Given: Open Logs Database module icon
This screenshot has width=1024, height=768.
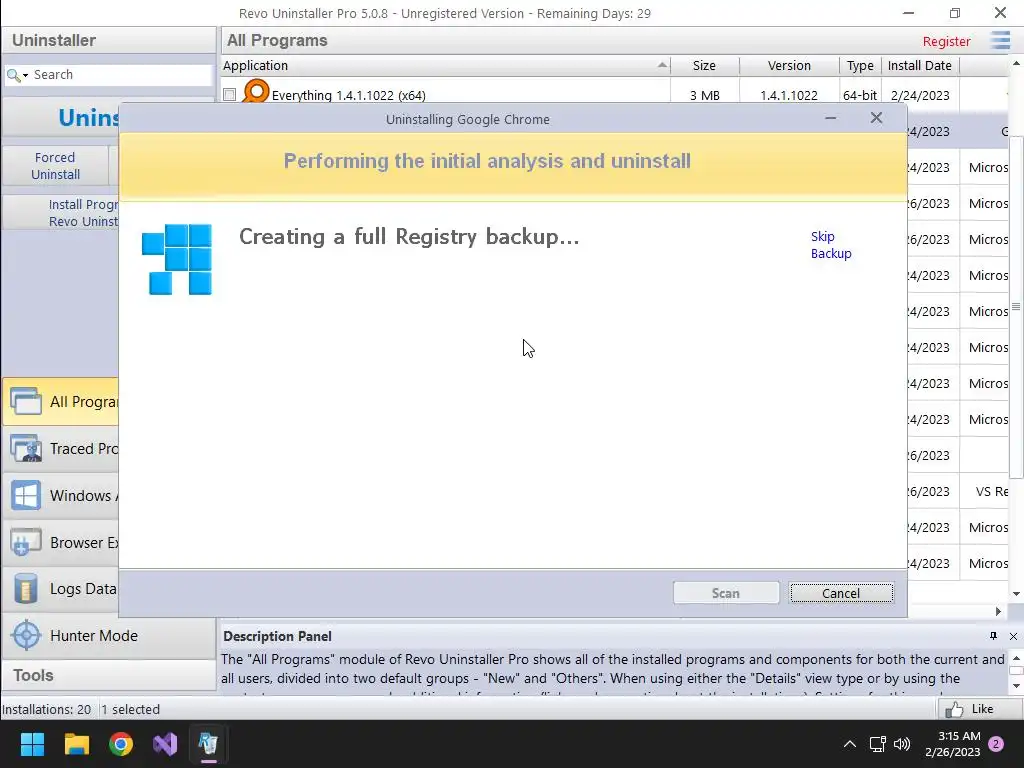Looking at the screenshot, I should [x=26, y=588].
